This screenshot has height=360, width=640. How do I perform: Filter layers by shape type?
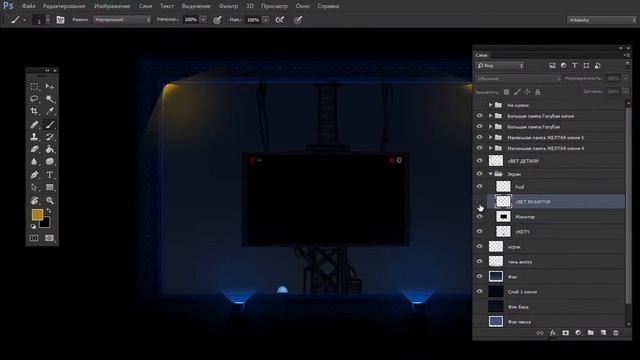point(586,66)
